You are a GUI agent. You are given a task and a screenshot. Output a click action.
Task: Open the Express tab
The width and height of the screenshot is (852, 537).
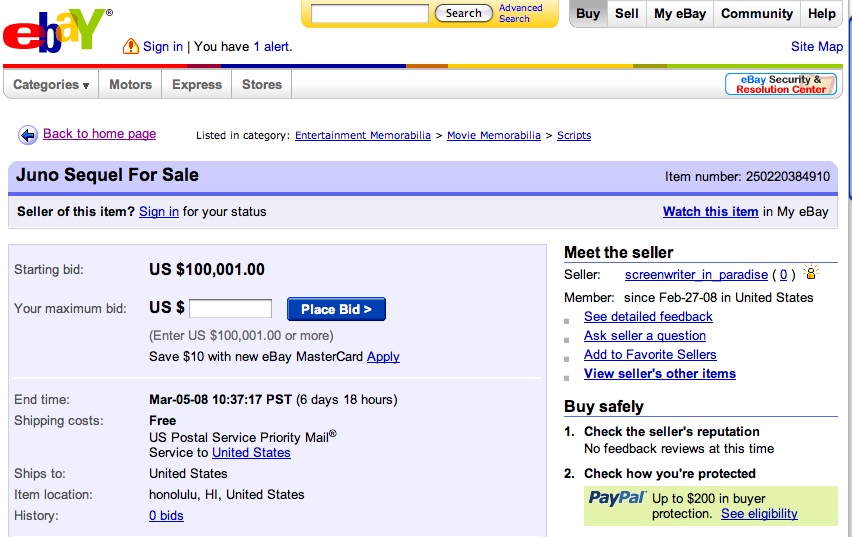tap(197, 84)
